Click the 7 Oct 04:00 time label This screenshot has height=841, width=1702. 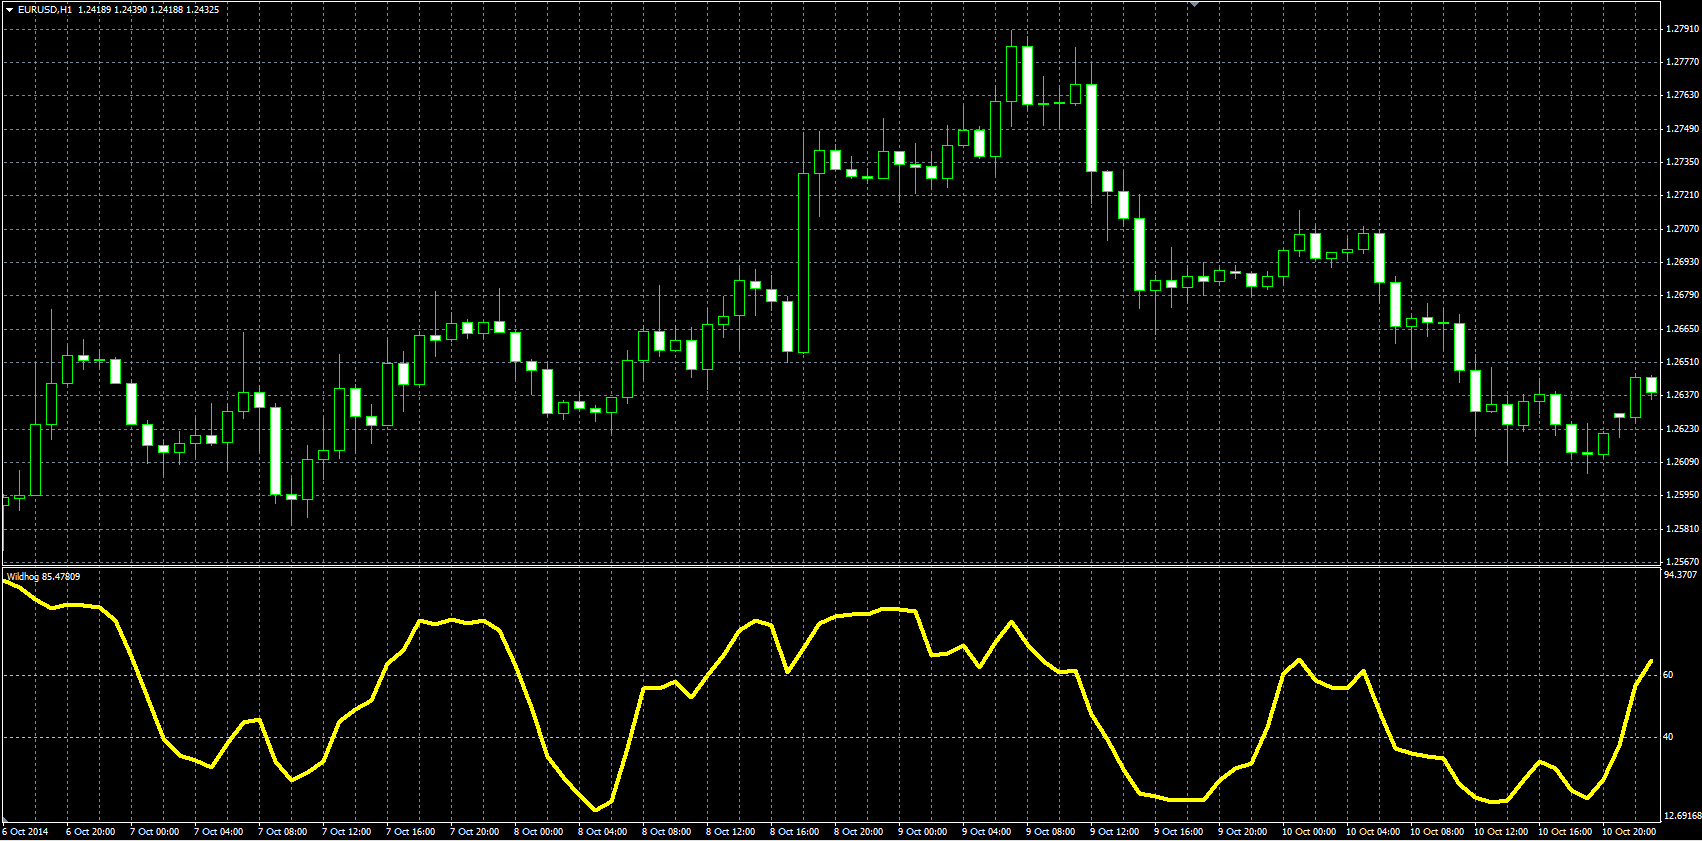tap(218, 832)
